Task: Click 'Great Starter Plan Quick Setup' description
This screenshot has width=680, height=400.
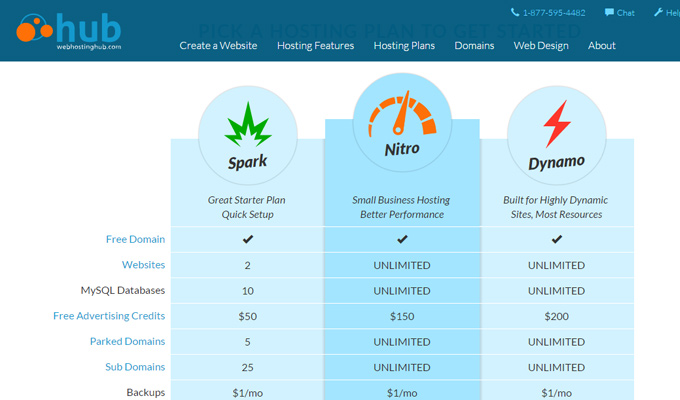Action: coord(247,207)
